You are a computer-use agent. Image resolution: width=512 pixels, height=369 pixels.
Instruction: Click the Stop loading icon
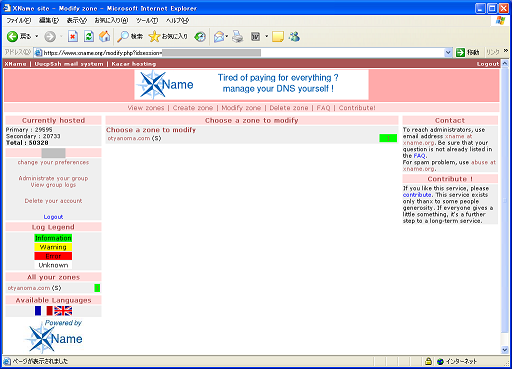73,36
